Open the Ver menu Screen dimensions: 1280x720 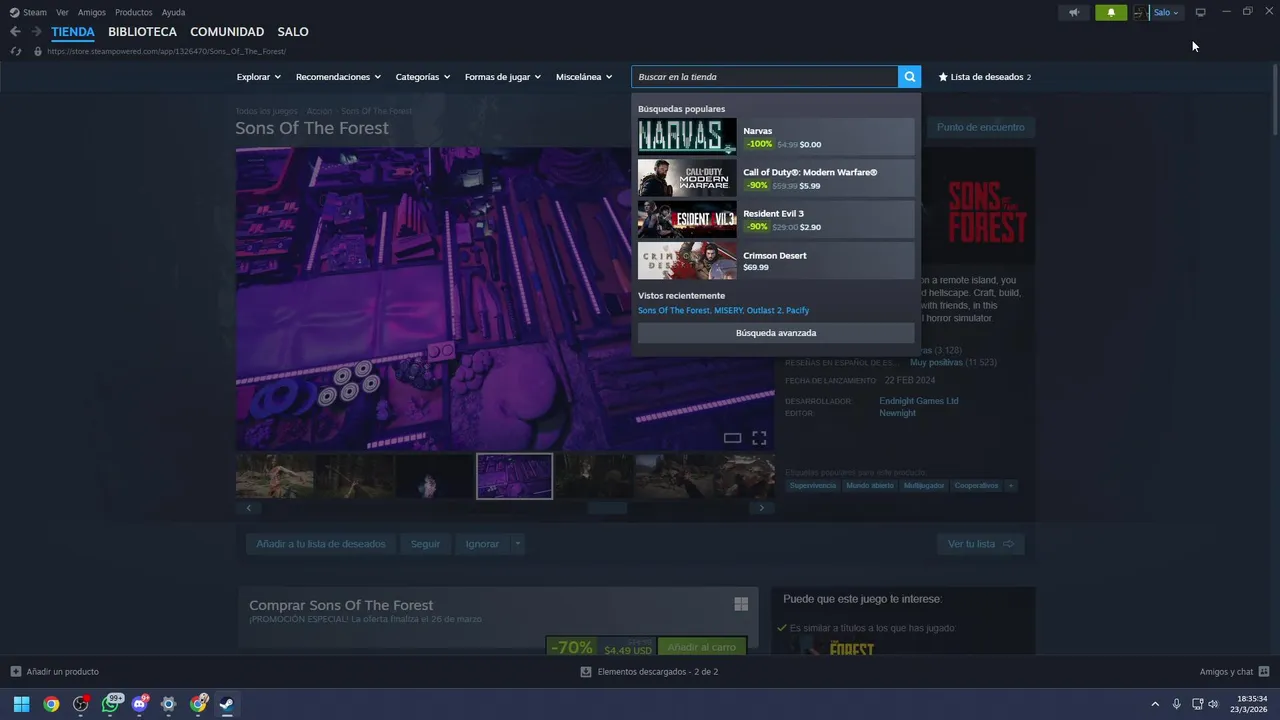[63, 13]
